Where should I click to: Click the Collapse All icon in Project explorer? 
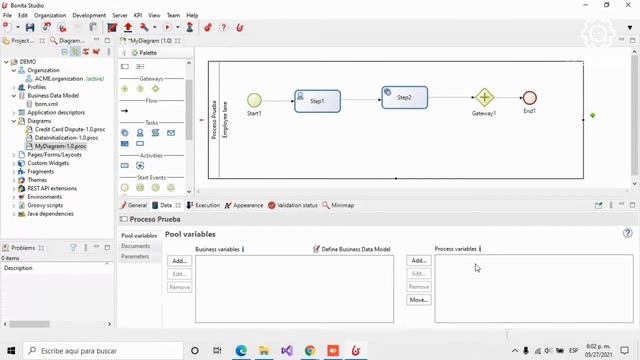[64, 52]
